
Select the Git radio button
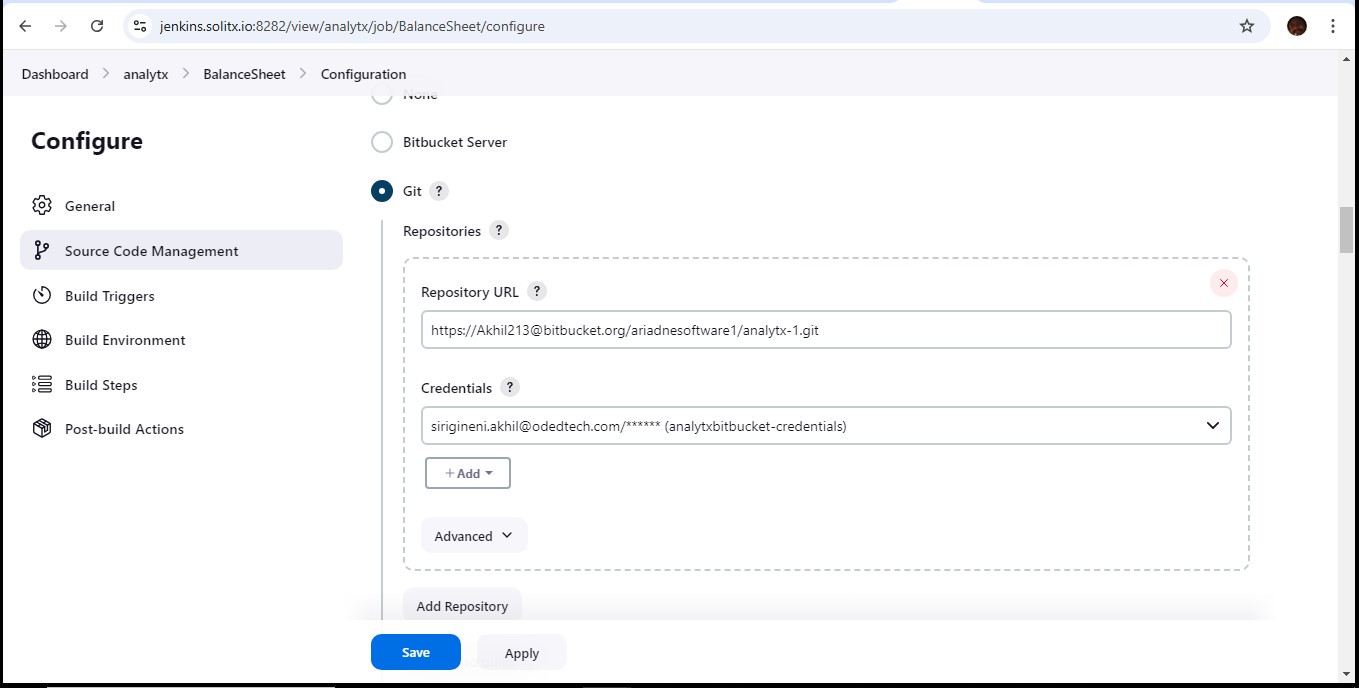click(382, 191)
